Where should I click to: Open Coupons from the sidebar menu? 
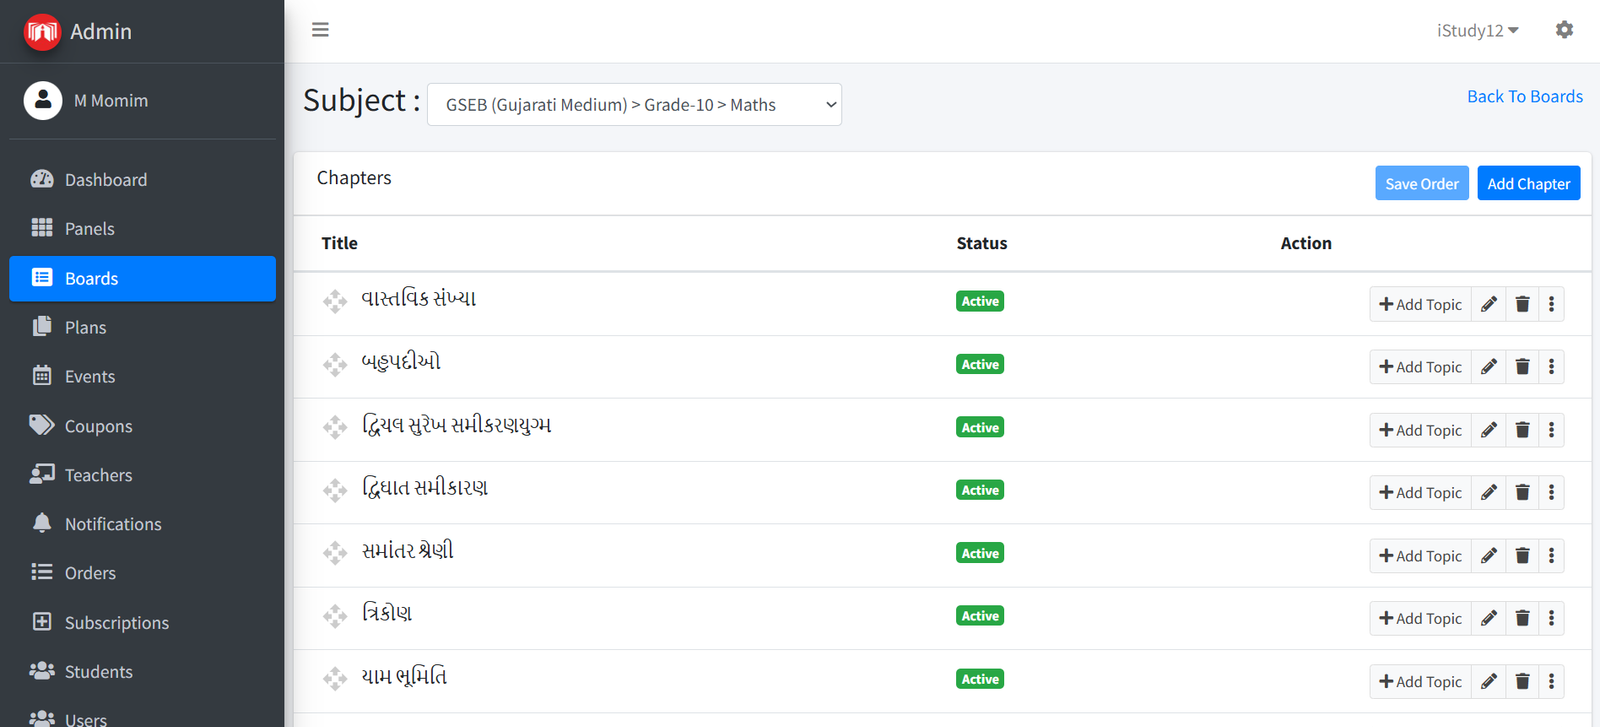click(x=98, y=426)
